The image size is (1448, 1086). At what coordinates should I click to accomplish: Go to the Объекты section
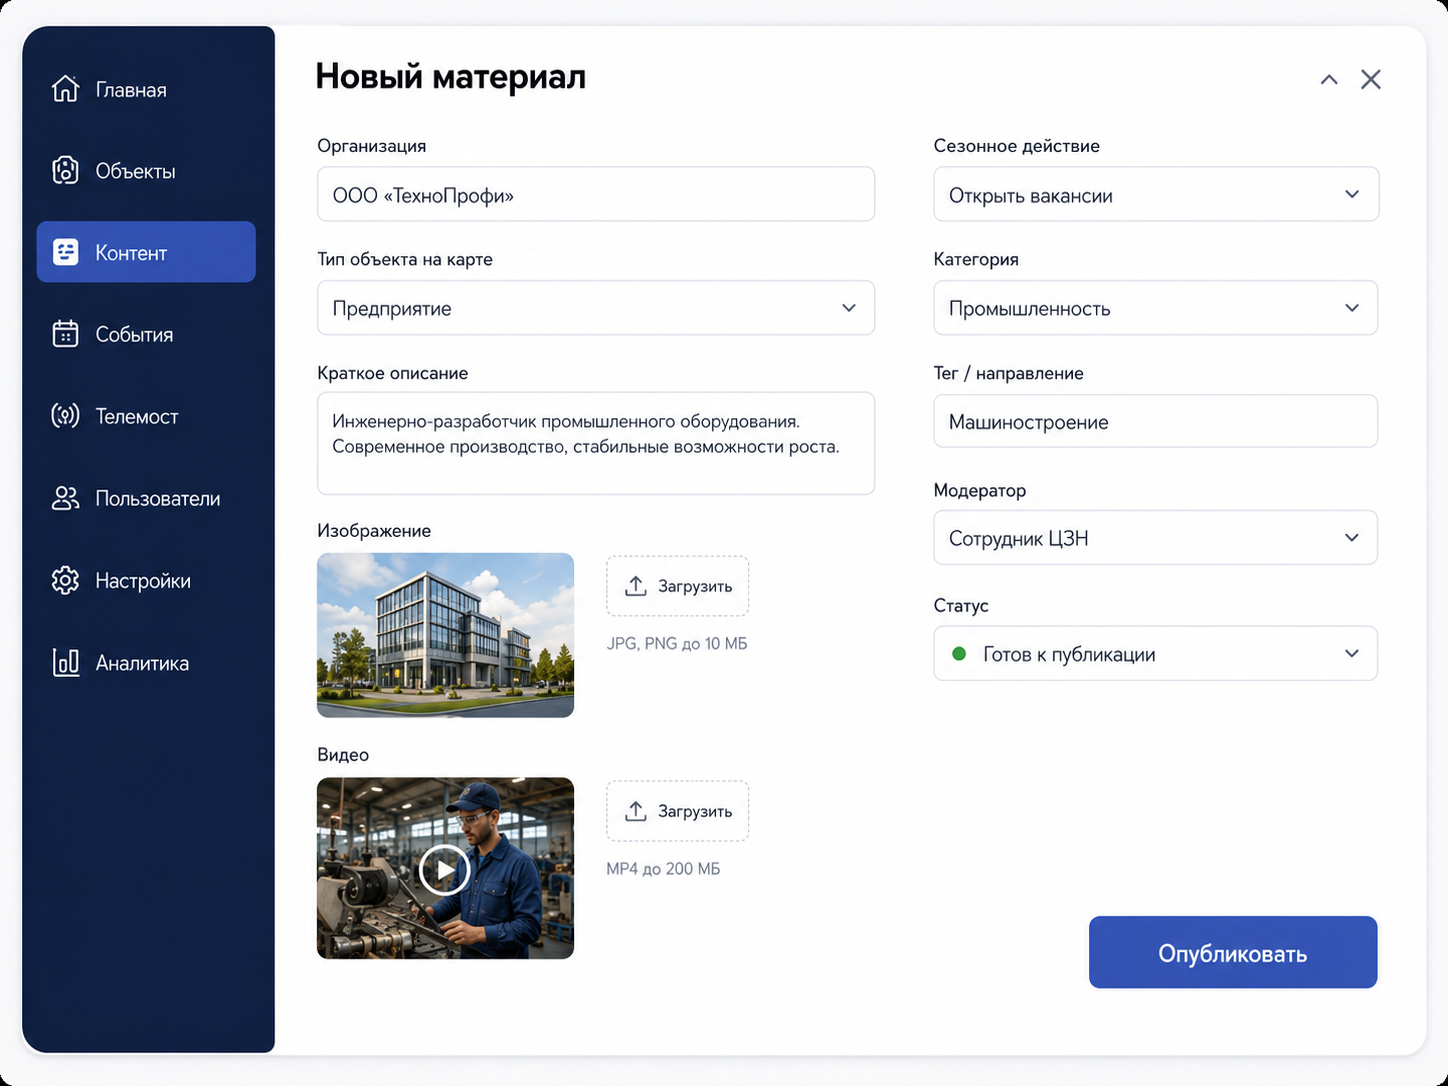[146, 171]
